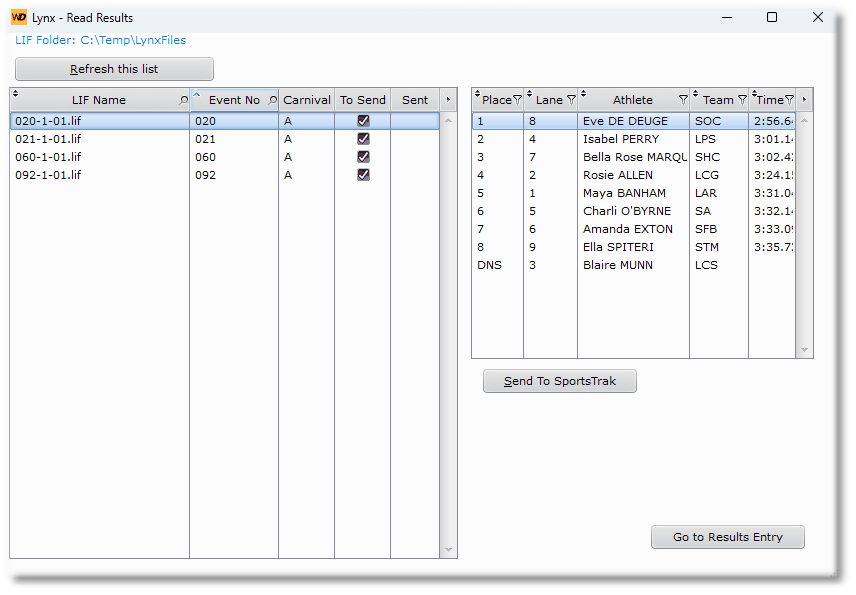Viewport: 856px width, 595px height.
Task: Click the time cell starting 3:24.1
Action: coord(772,175)
